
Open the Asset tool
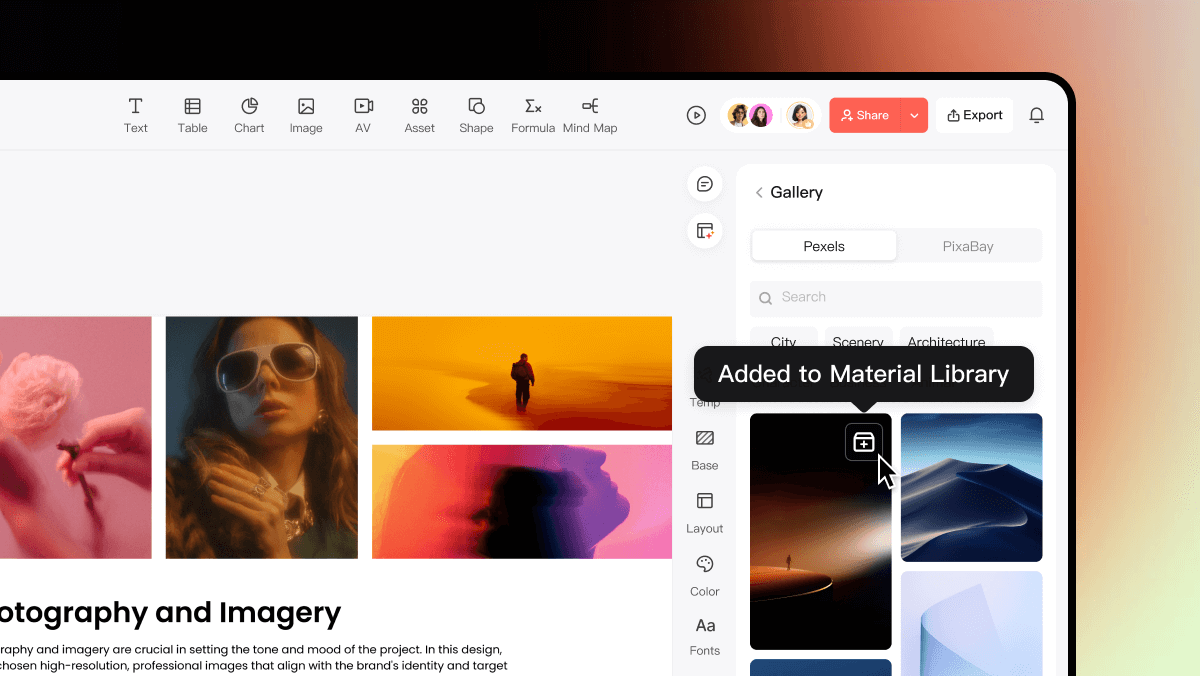click(420, 115)
